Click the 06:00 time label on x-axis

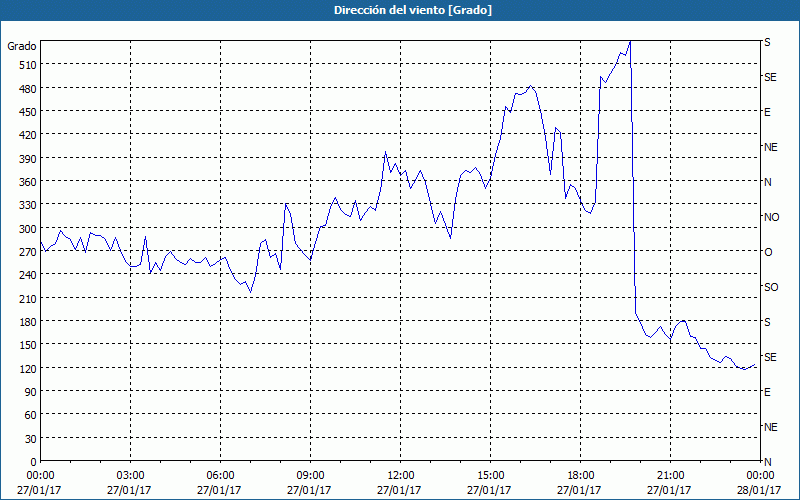[x=220, y=475]
